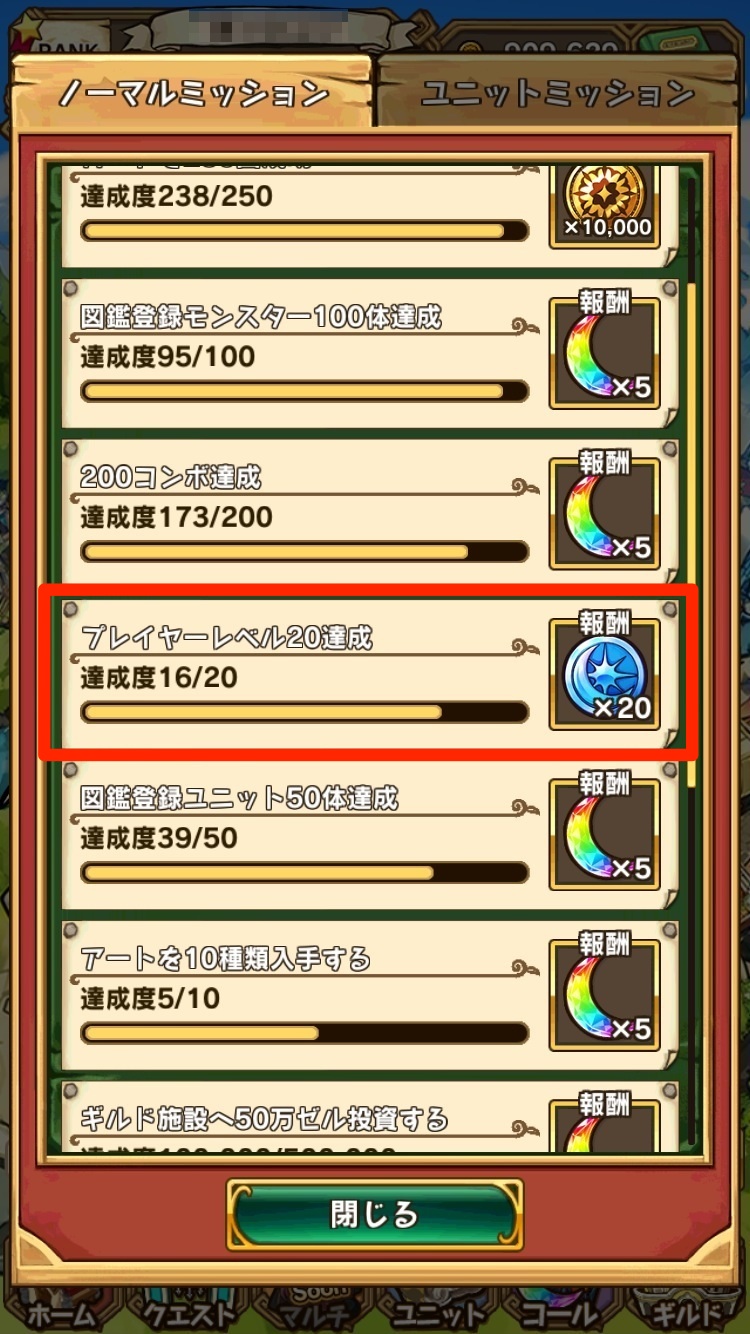This screenshot has height=1334, width=750.
Task: Tap rainbow crescent reward for 200コンボ達成
Action: [605, 514]
